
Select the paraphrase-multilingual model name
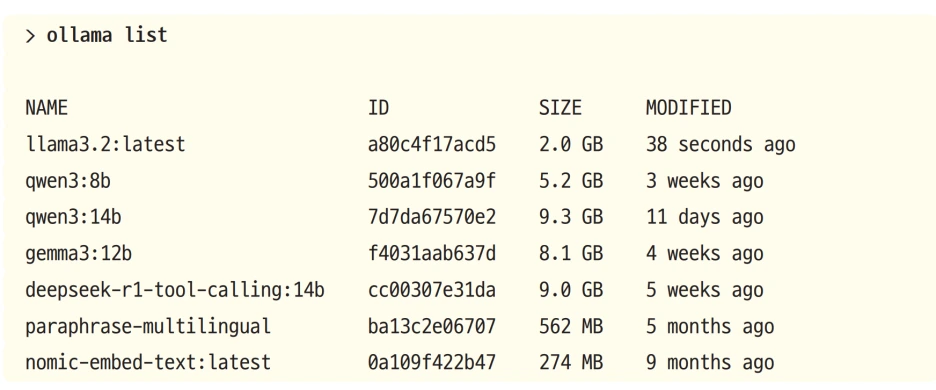pyautogui.click(x=148, y=327)
